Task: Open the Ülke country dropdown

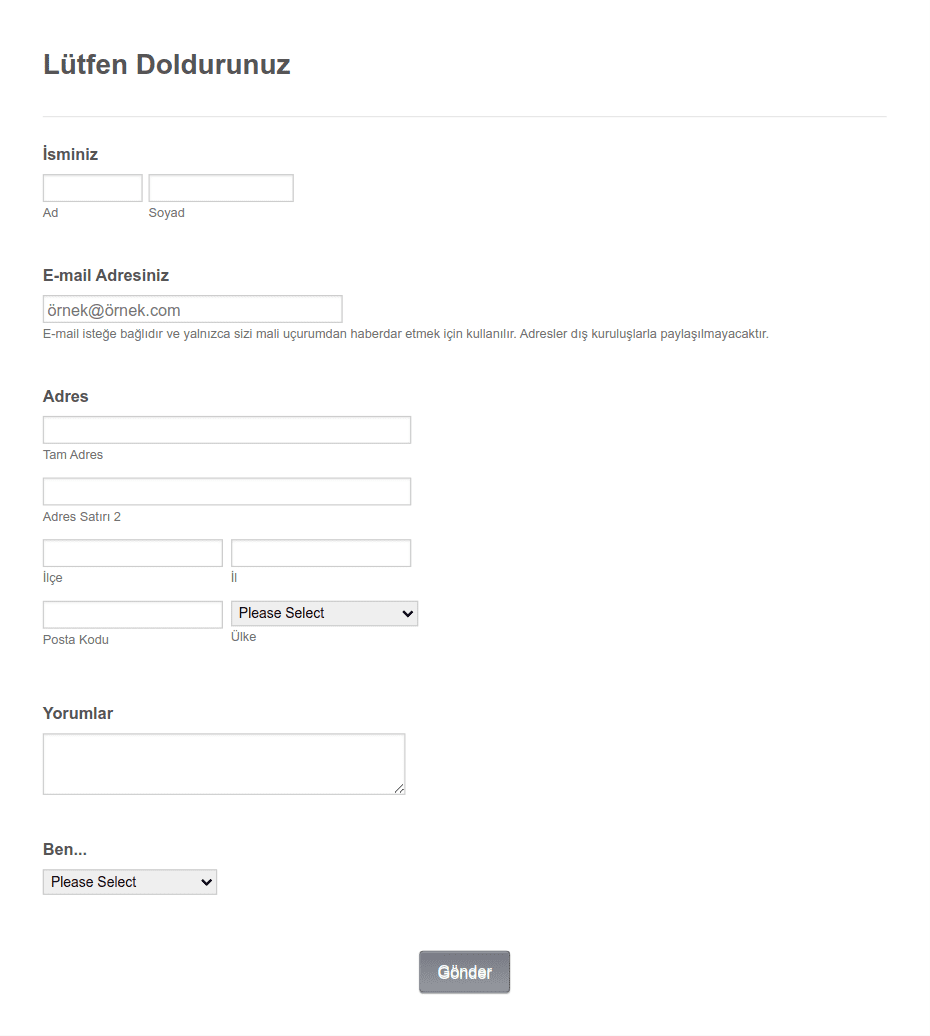Action: pos(324,613)
